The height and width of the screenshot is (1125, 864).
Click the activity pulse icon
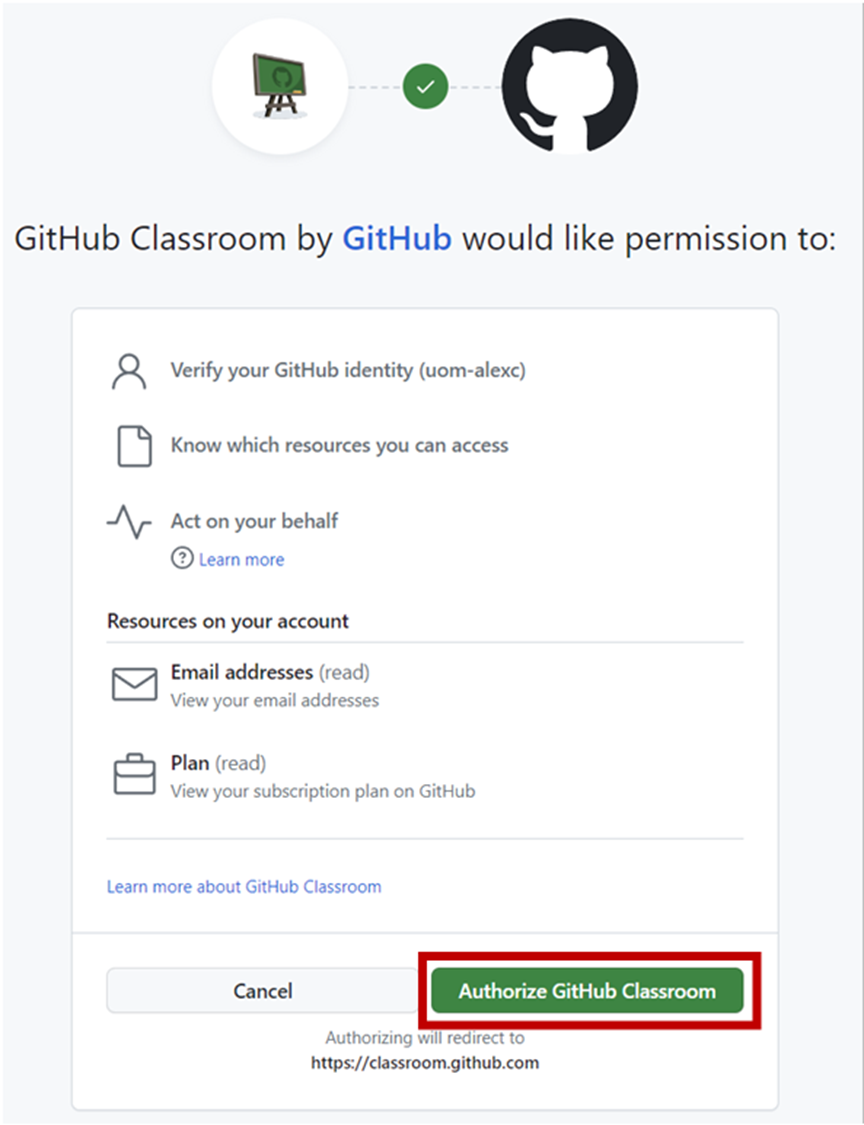(x=129, y=522)
